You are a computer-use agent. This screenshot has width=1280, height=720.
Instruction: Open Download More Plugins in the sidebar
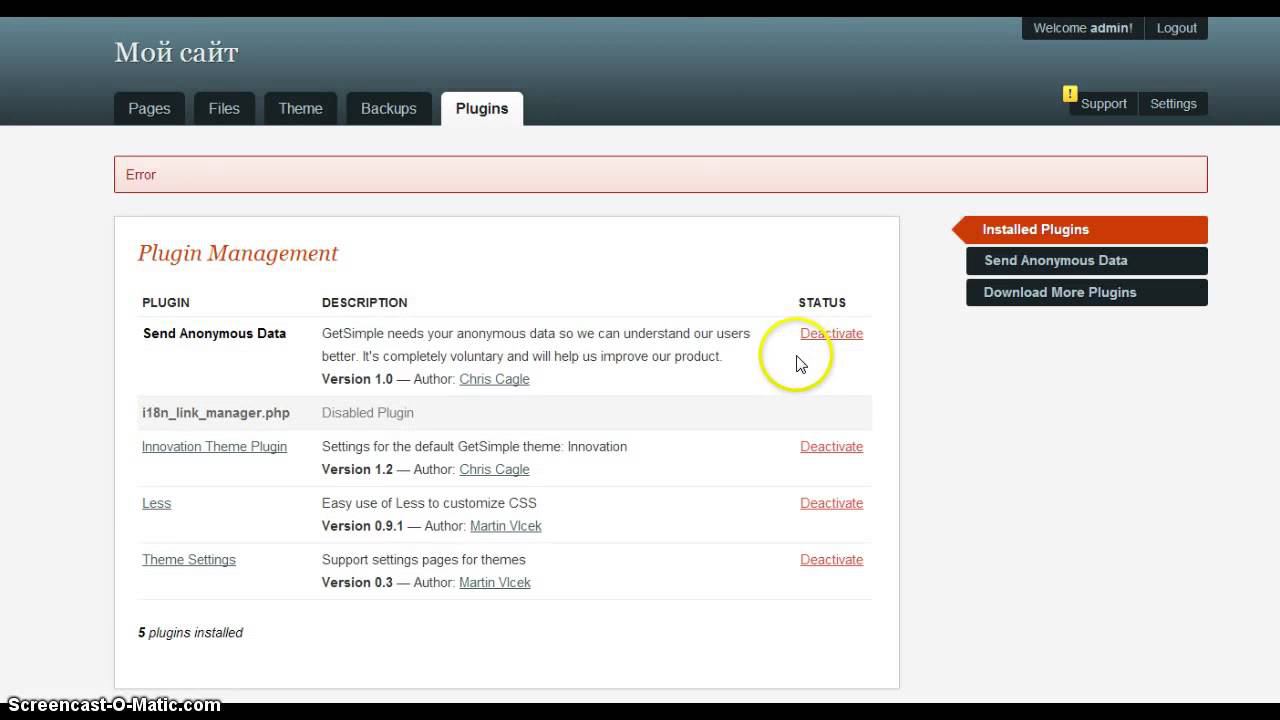point(1087,292)
